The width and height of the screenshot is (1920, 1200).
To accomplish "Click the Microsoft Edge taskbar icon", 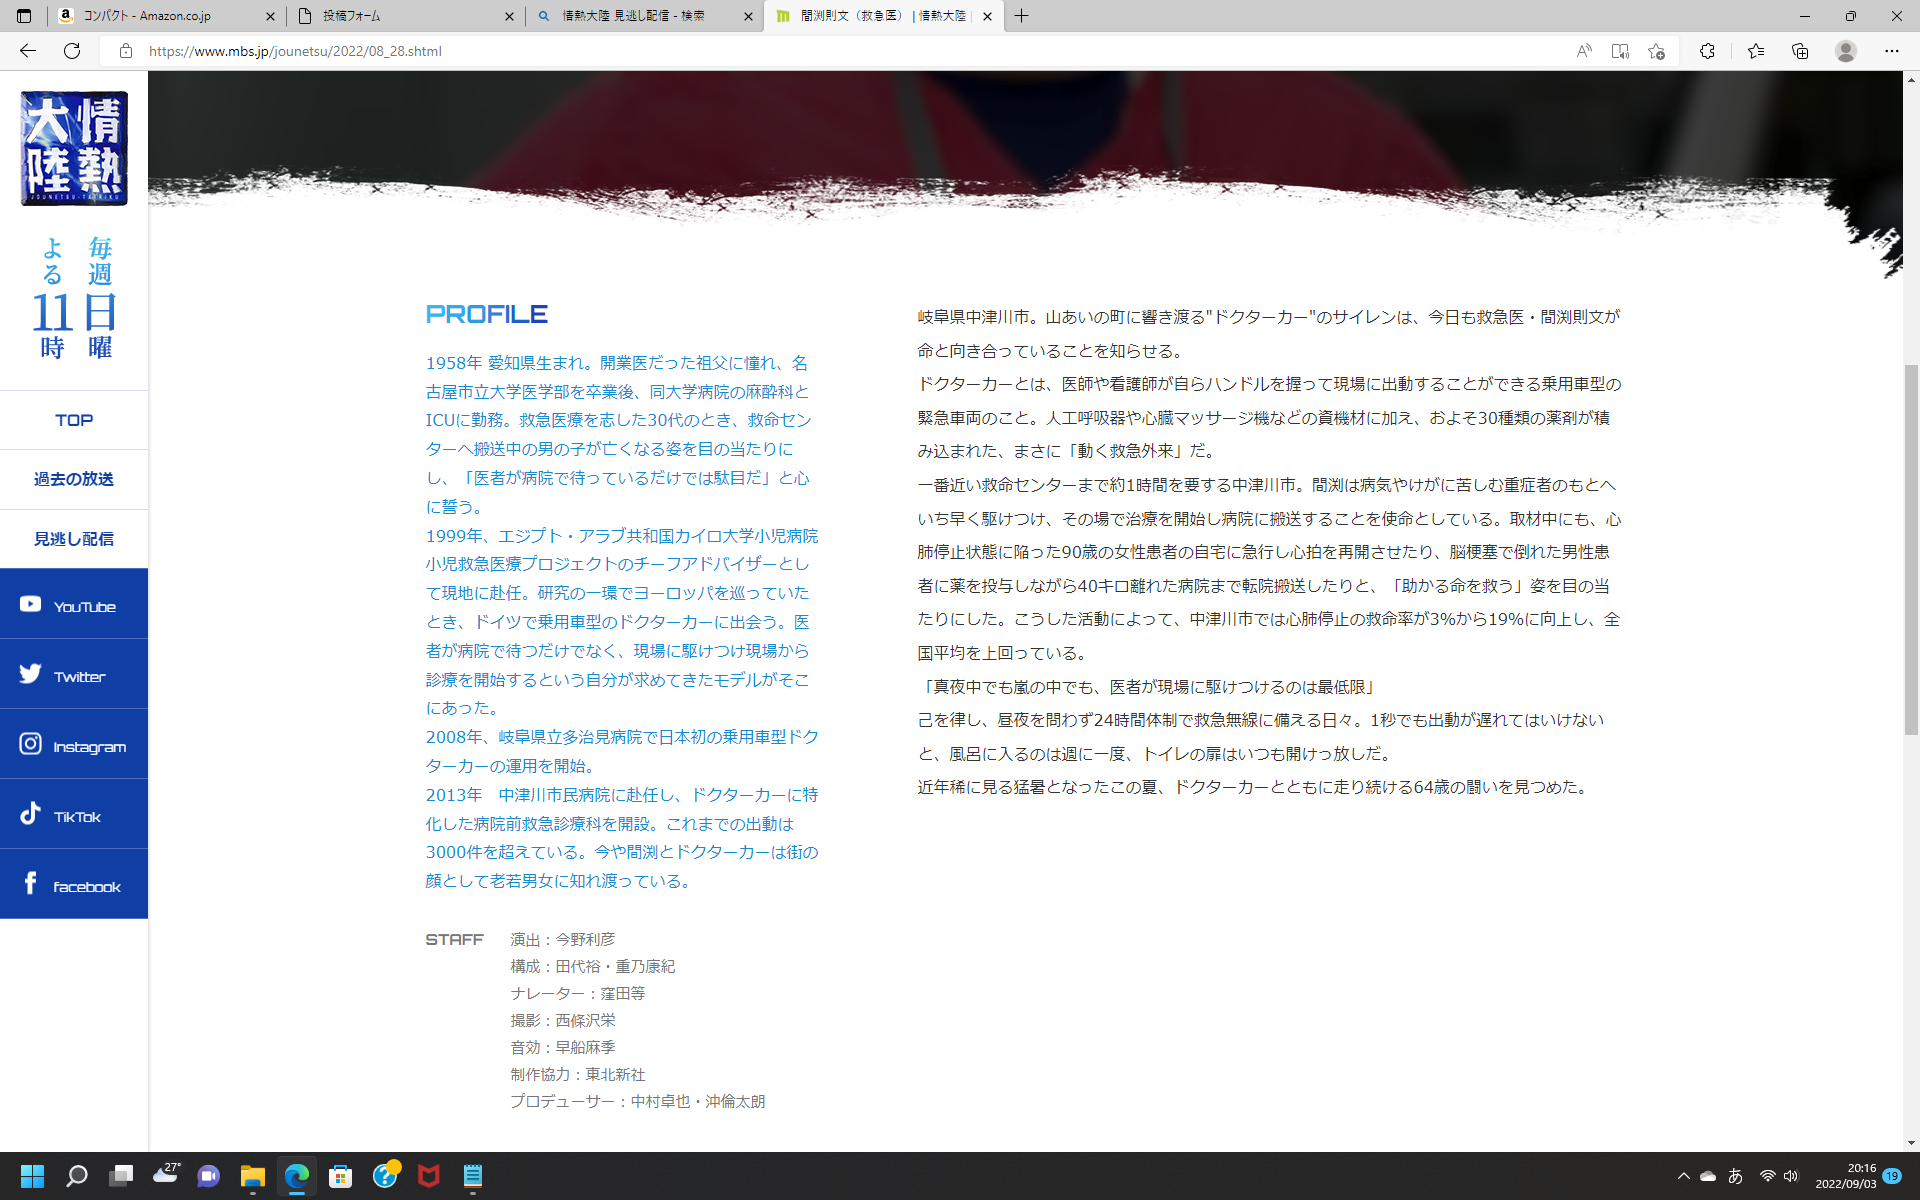I will pos(297,1176).
